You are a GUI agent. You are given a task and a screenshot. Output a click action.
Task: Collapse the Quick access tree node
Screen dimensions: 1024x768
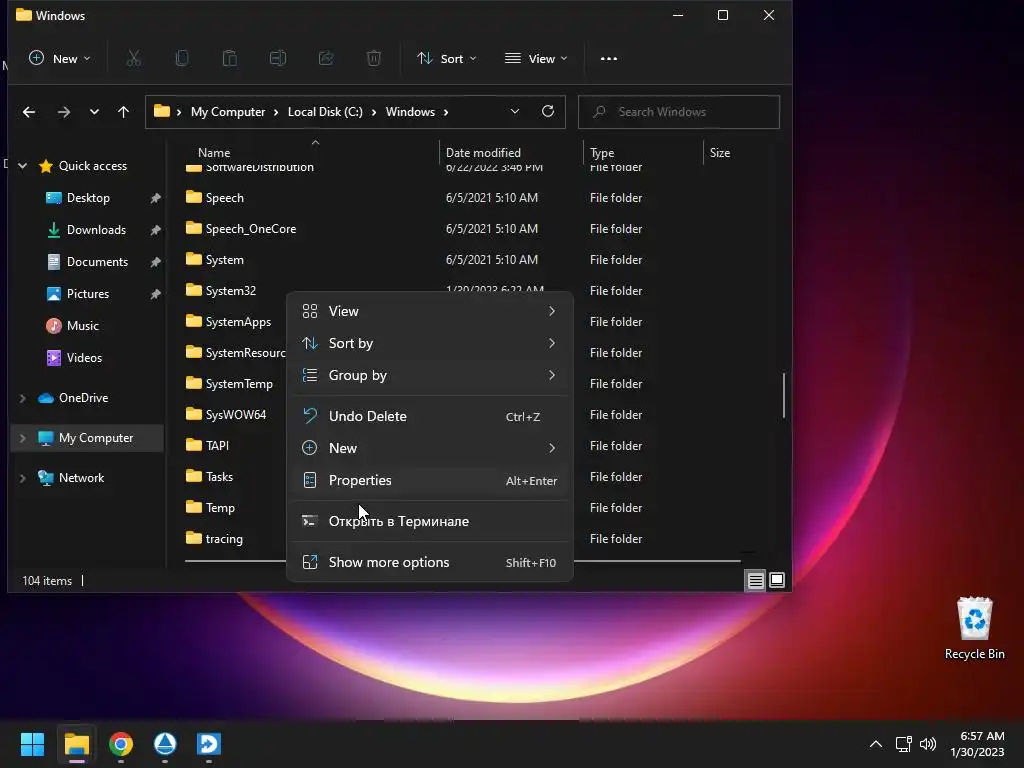(x=23, y=166)
